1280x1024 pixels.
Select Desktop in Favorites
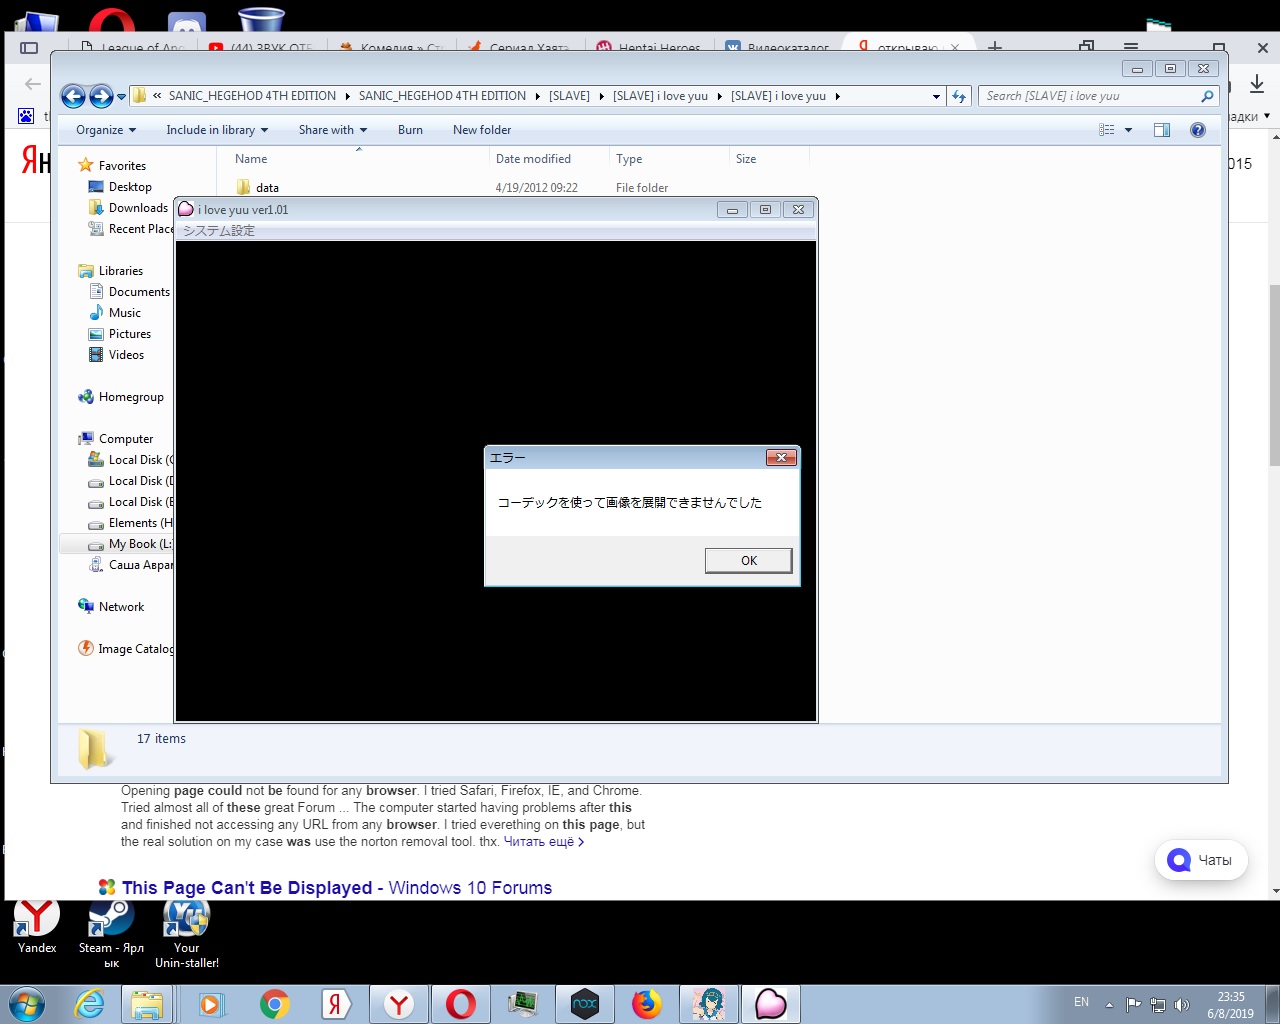130,187
